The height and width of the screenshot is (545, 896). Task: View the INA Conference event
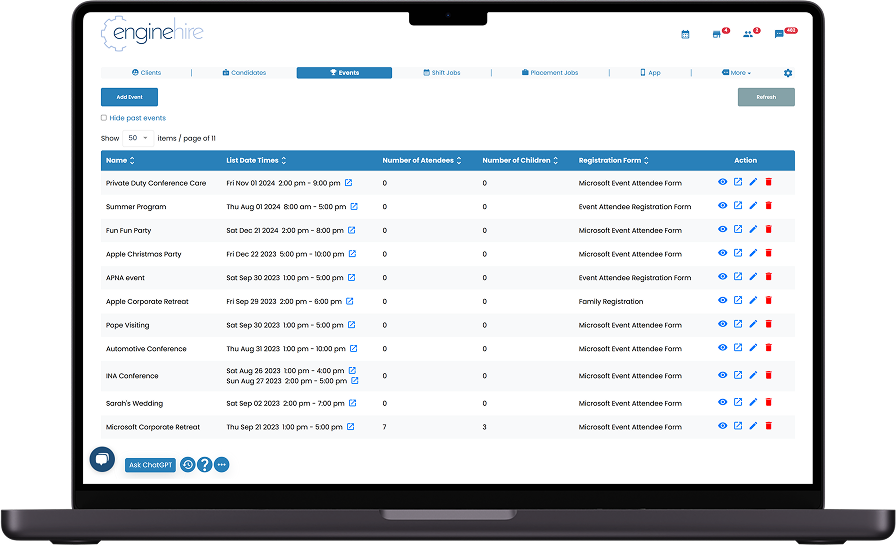(x=723, y=375)
